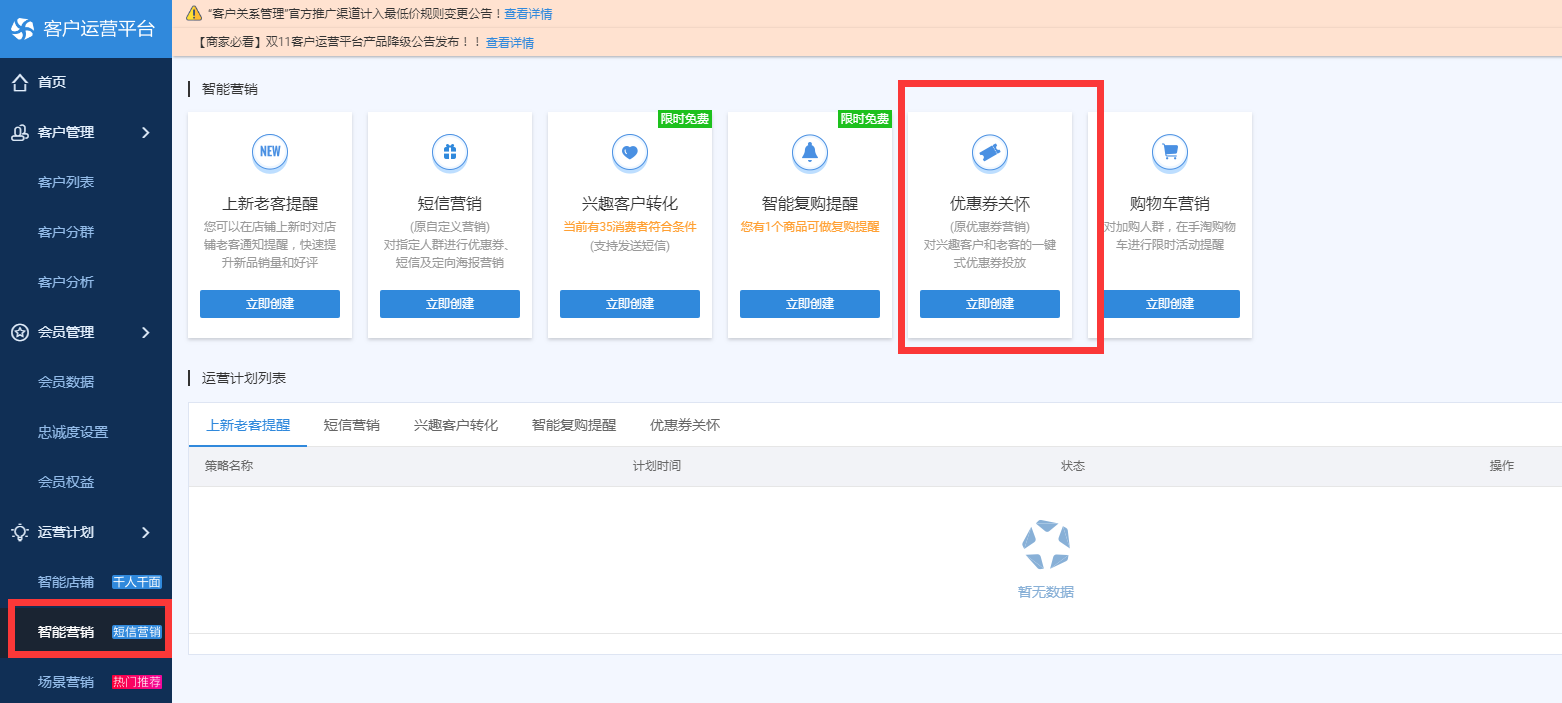
Task: Click the NEW icon for 上新老客提醒
Action: pos(270,152)
